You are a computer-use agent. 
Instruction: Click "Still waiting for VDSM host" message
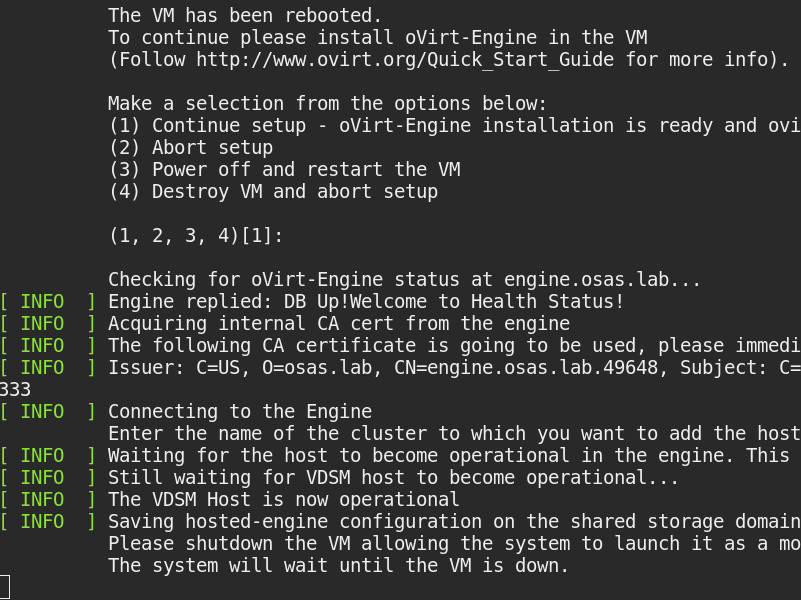[x=393, y=477]
